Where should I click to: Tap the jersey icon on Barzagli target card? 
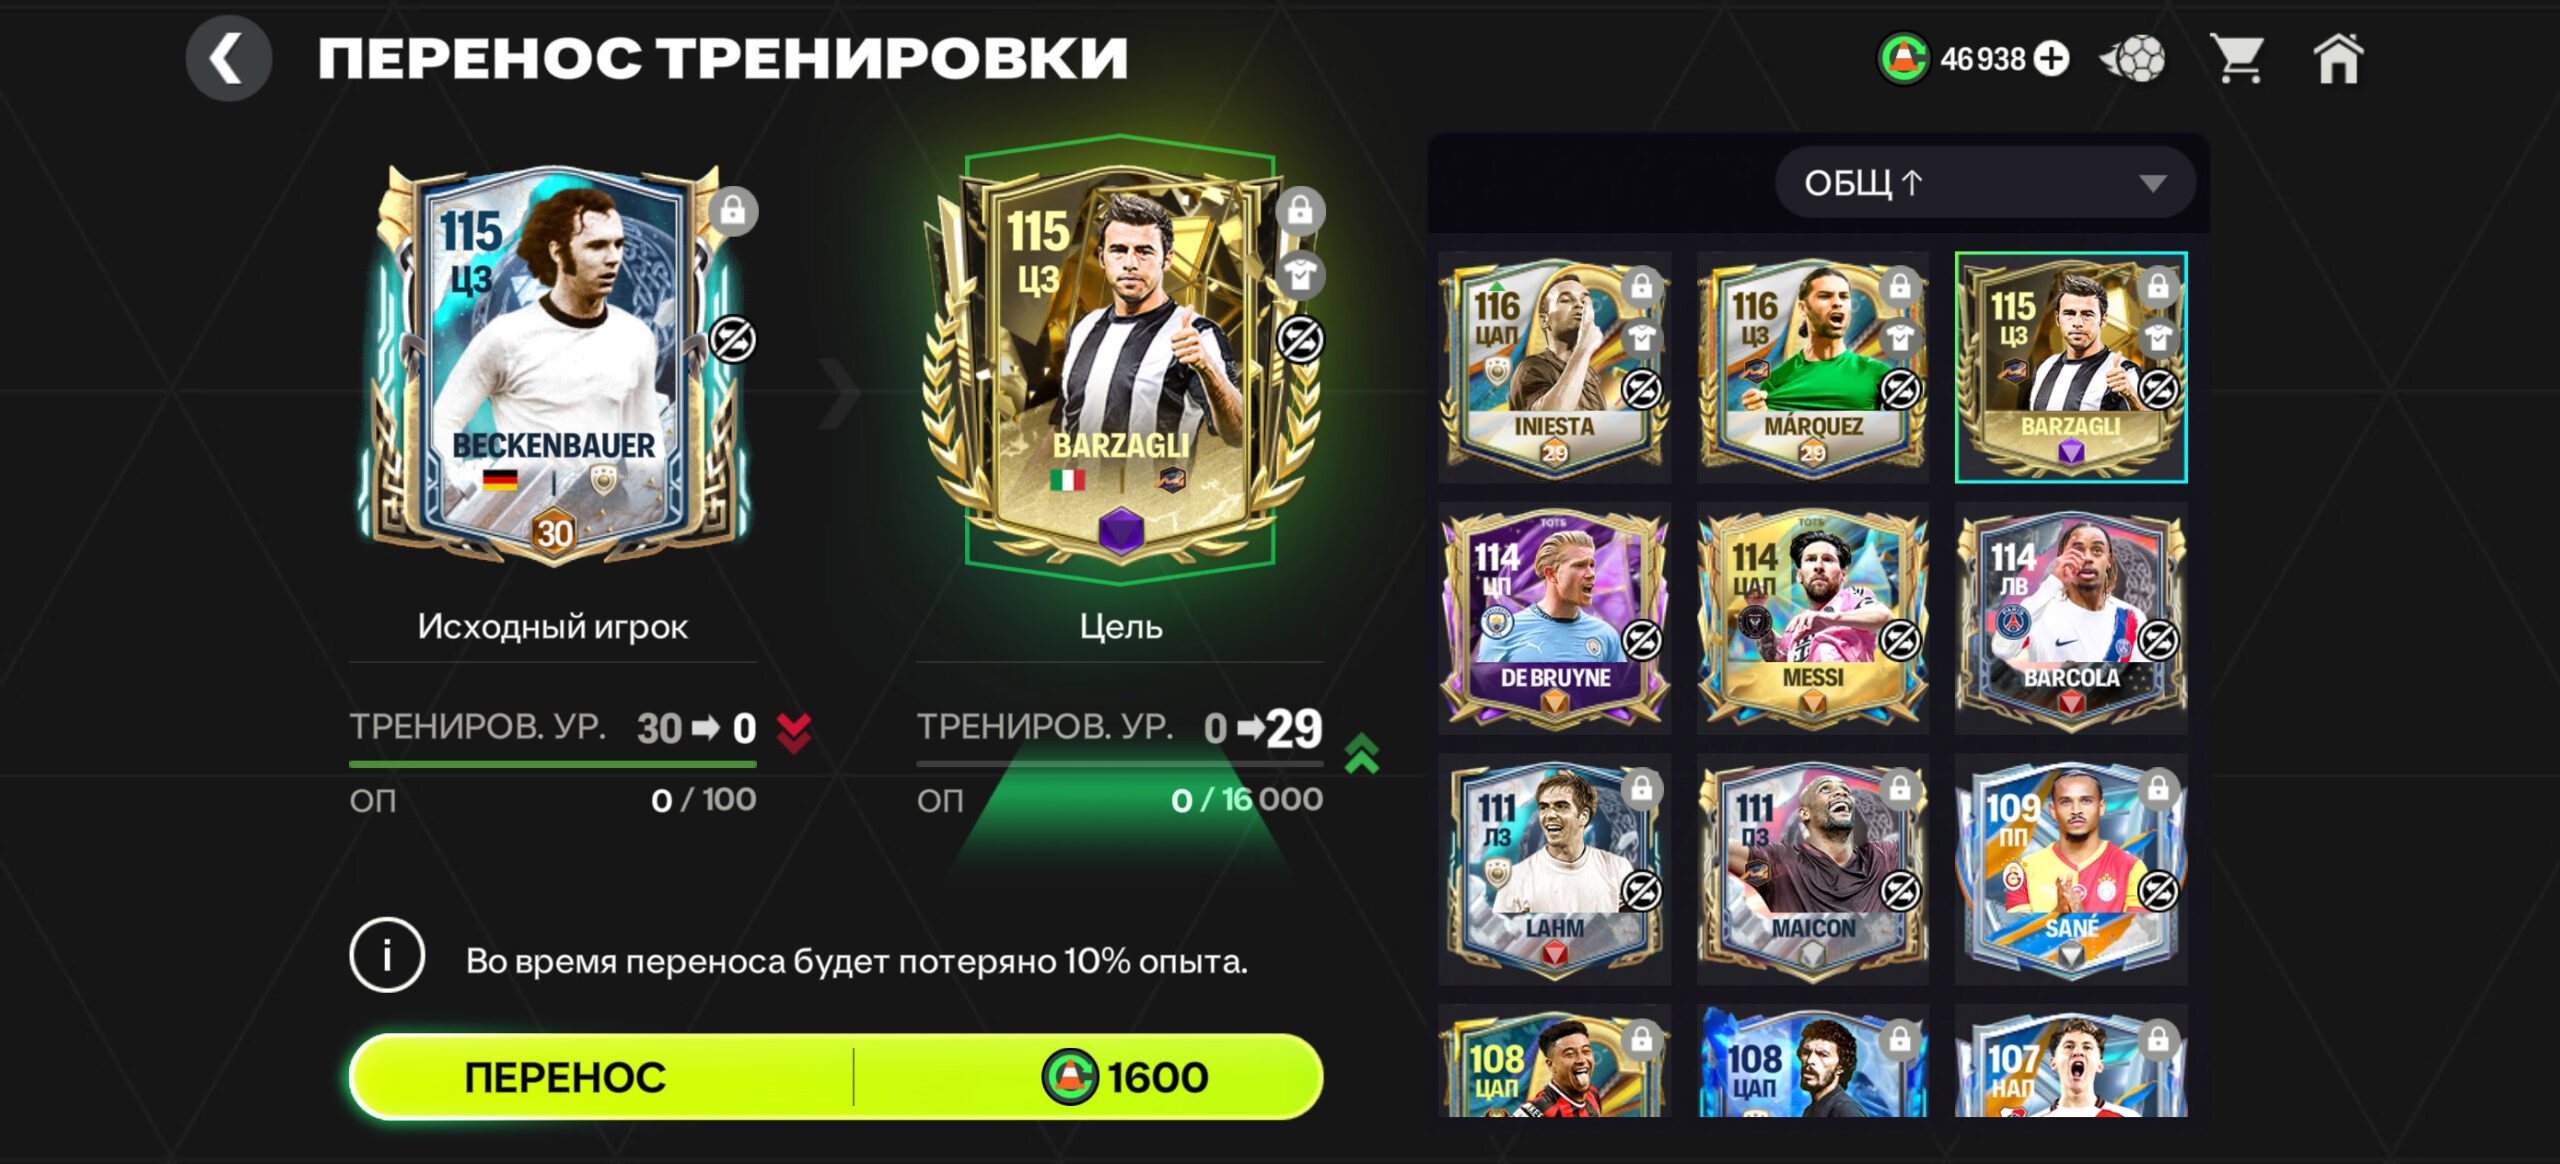tap(1300, 274)
